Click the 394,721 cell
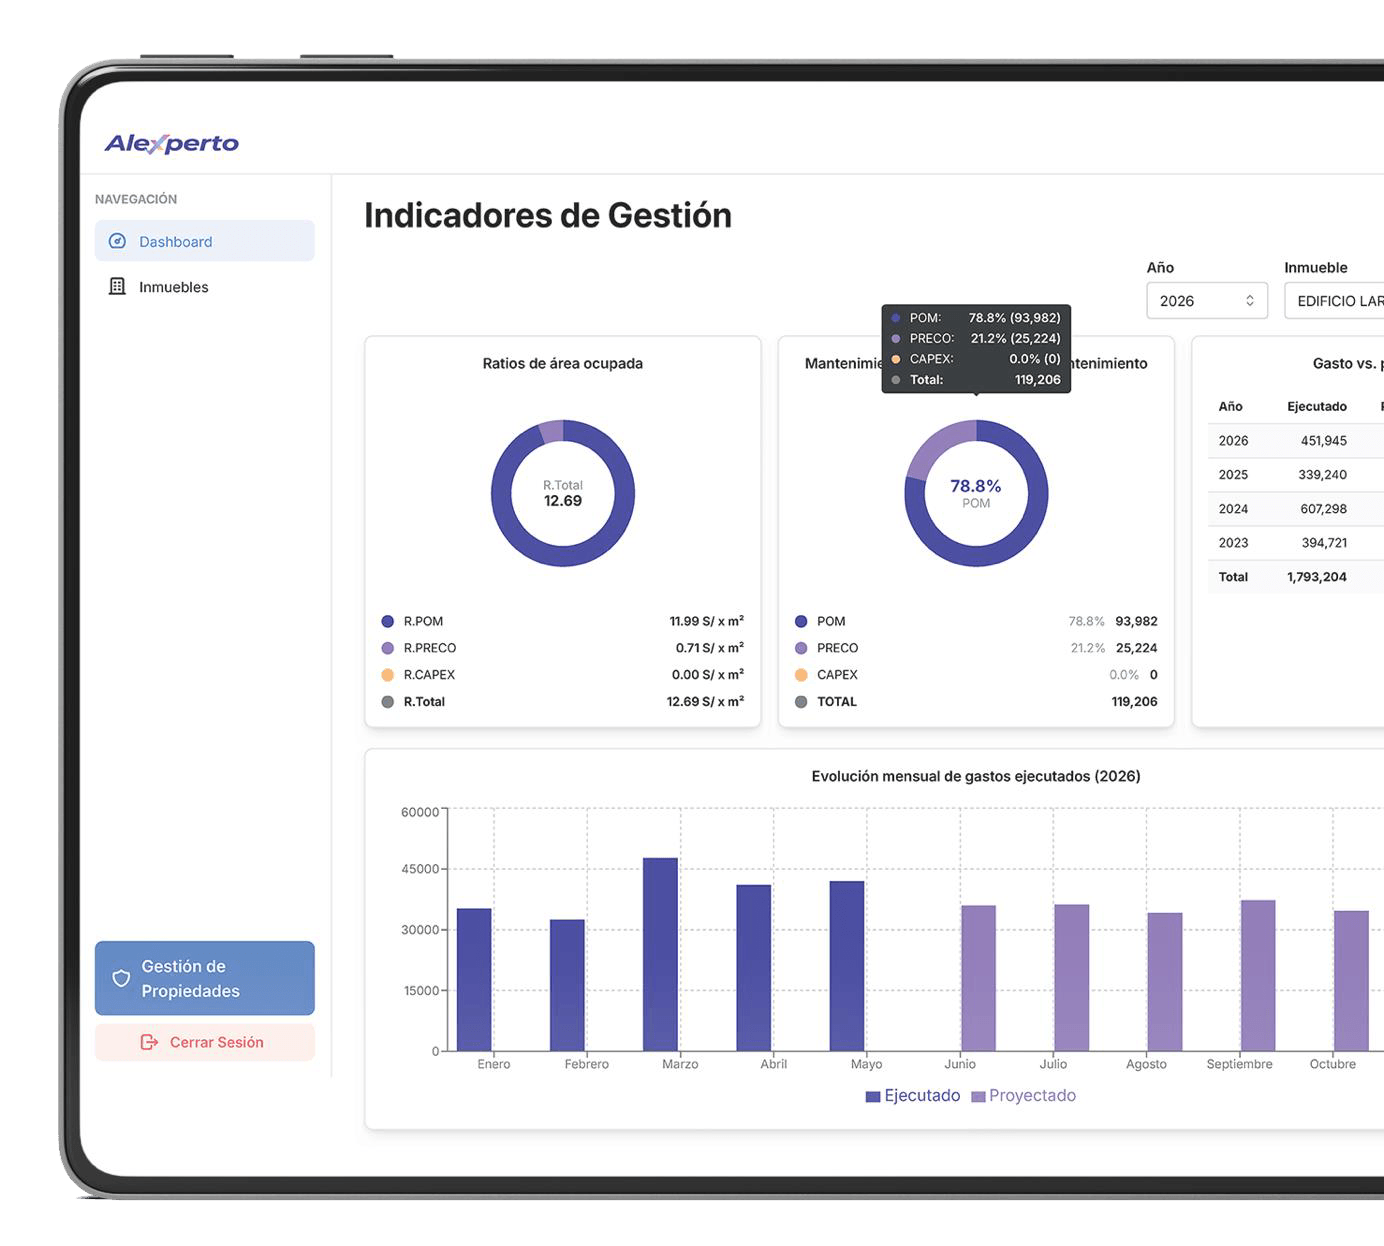This screenshot has height=1246, width=1384. (1325, 543)
